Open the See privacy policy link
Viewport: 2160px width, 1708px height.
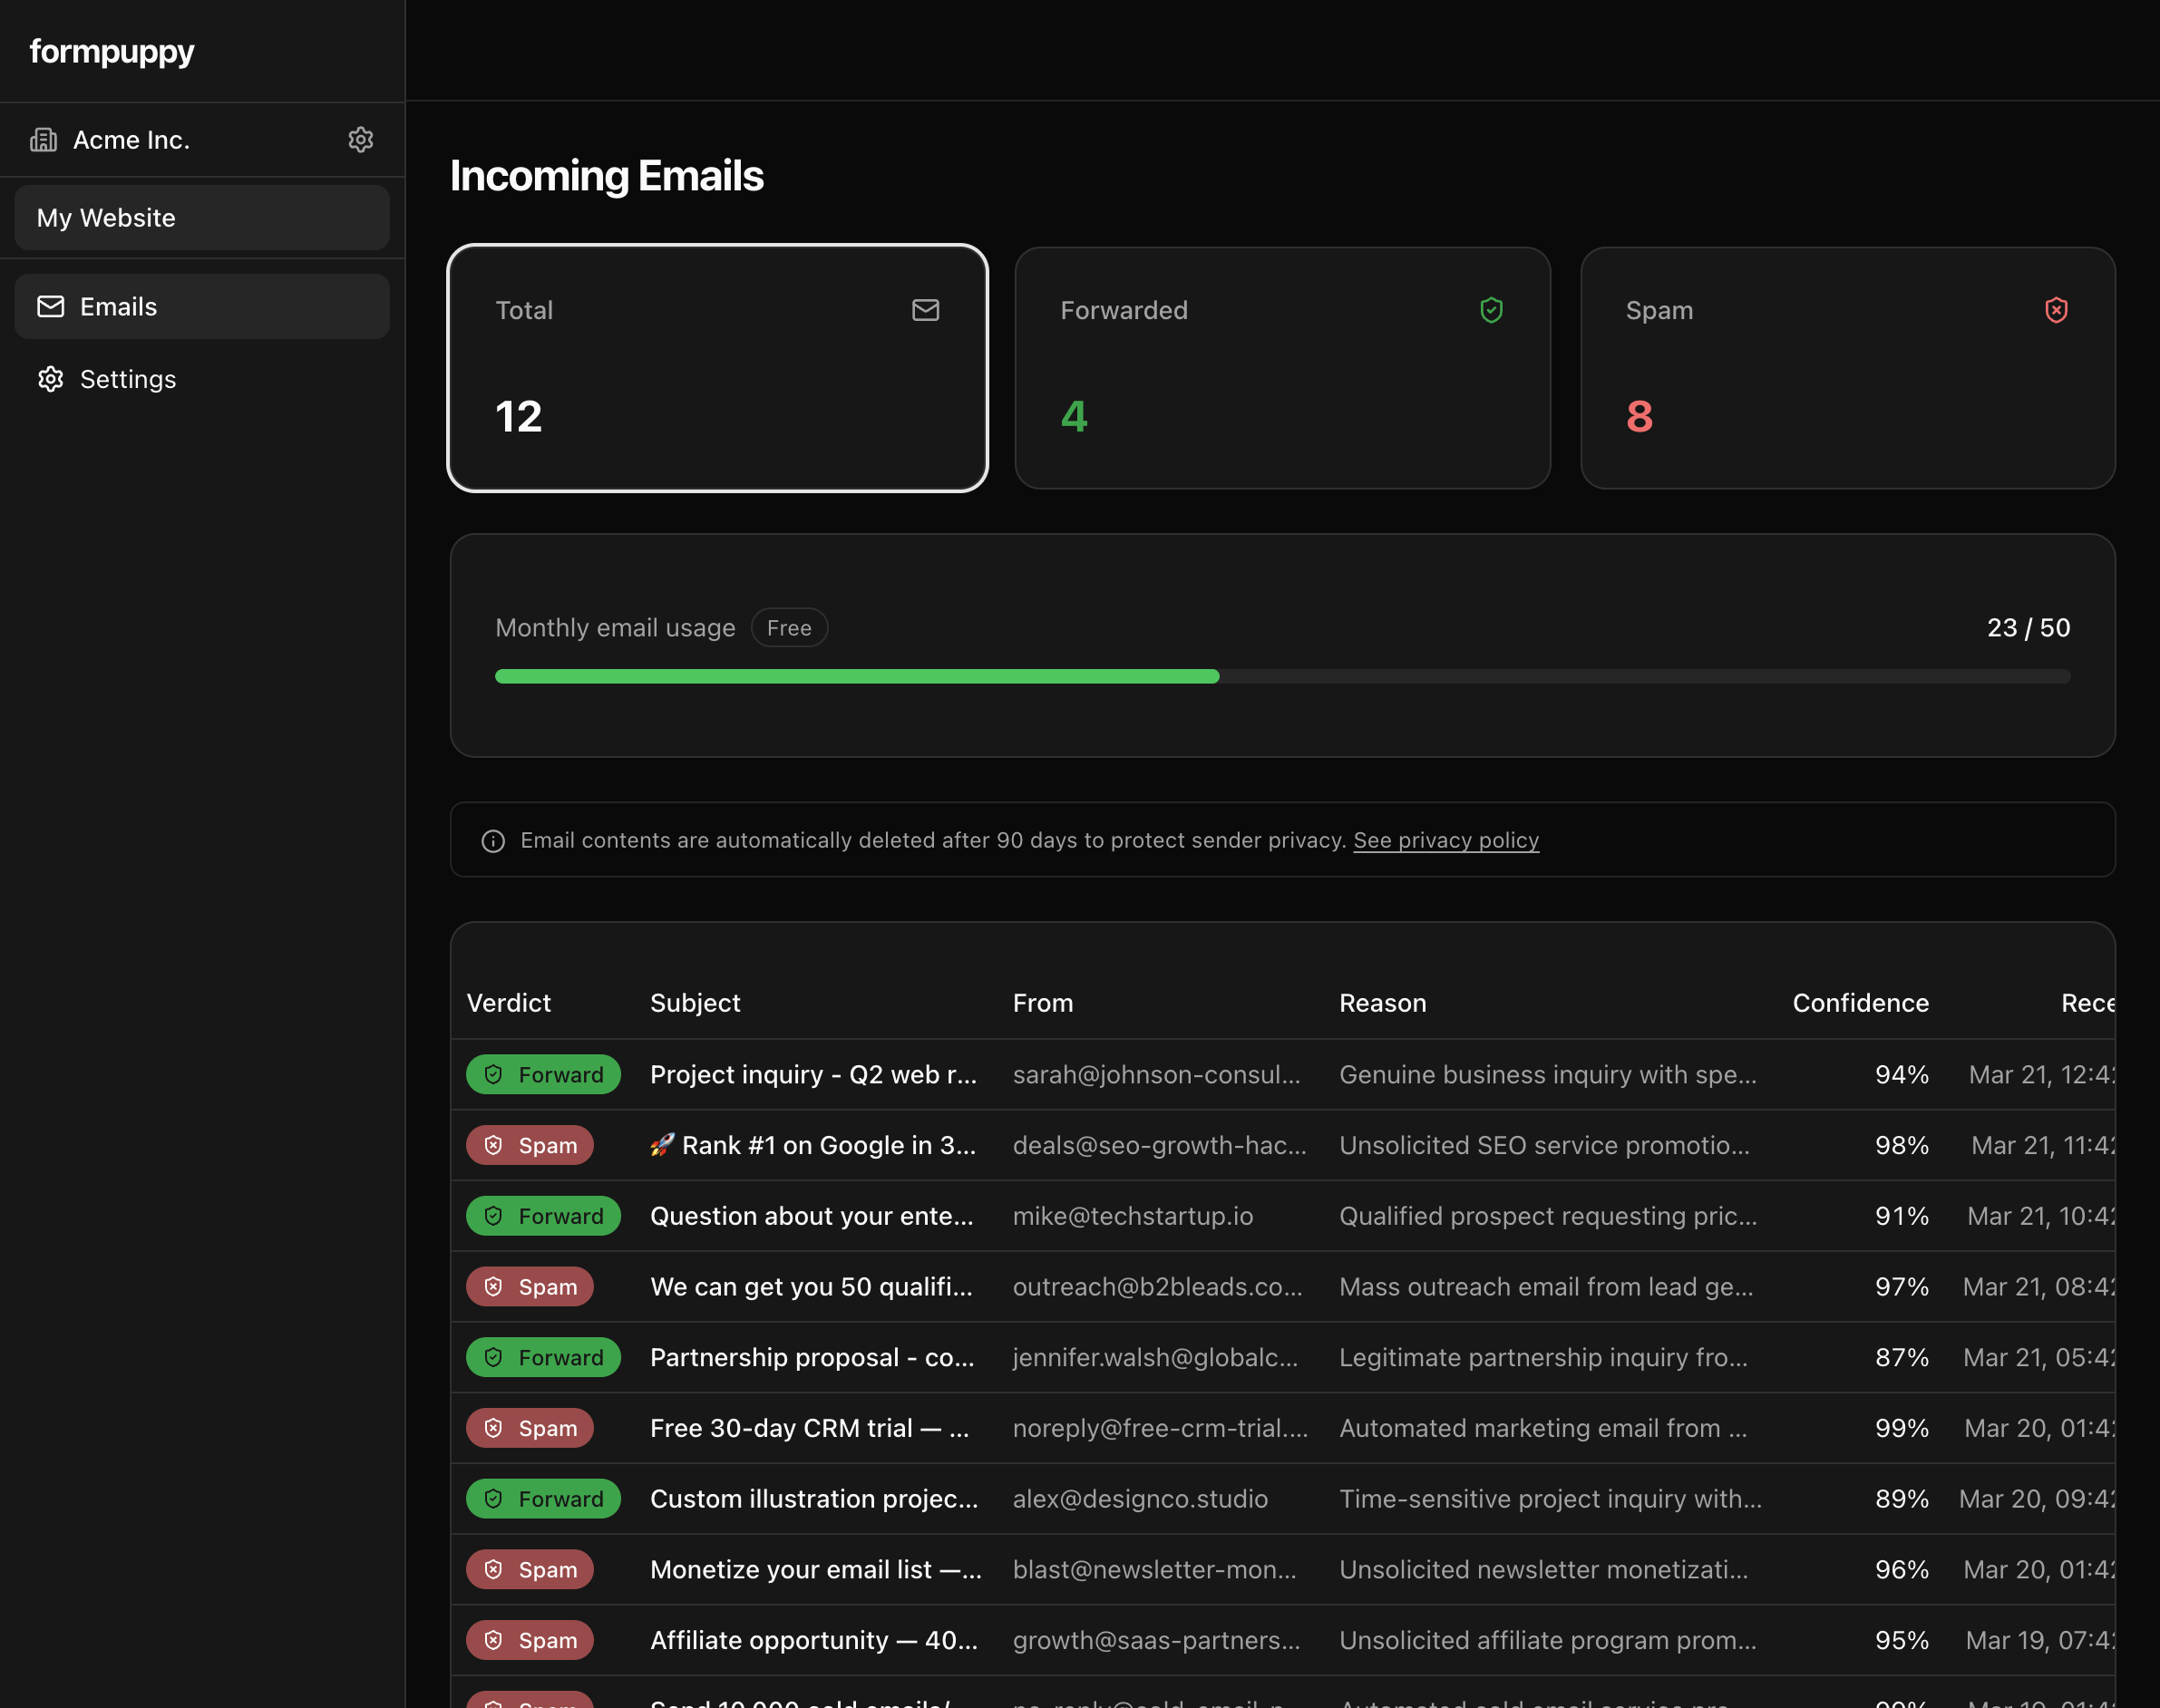1445,841
